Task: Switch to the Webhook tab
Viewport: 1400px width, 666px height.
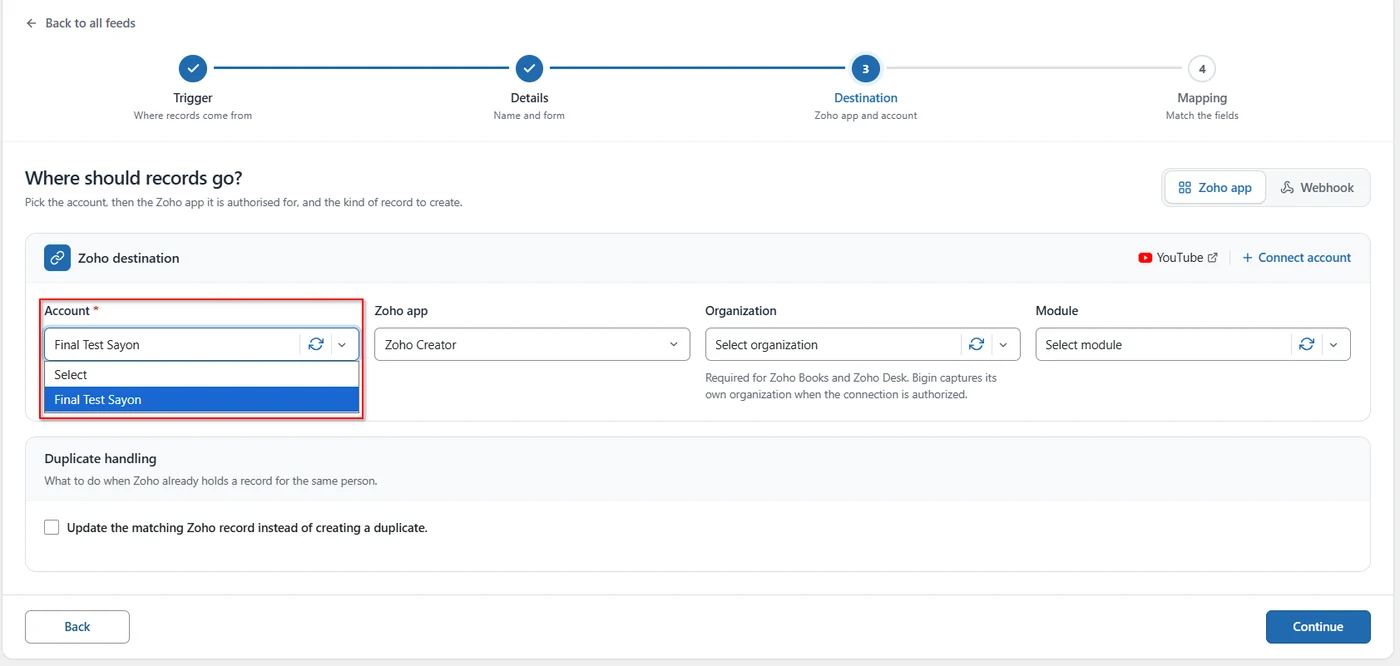Action: 1317,187
